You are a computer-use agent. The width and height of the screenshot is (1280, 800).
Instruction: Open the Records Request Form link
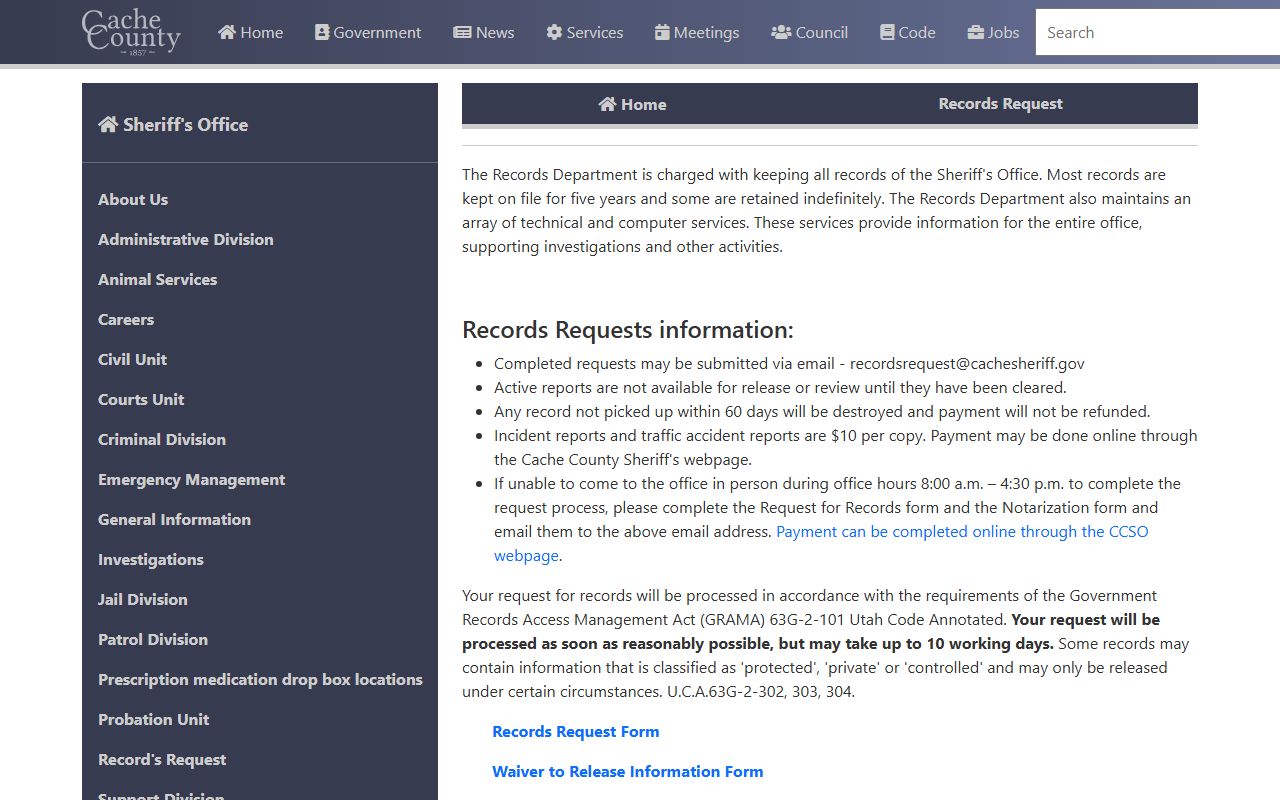(x=576, y=731)
